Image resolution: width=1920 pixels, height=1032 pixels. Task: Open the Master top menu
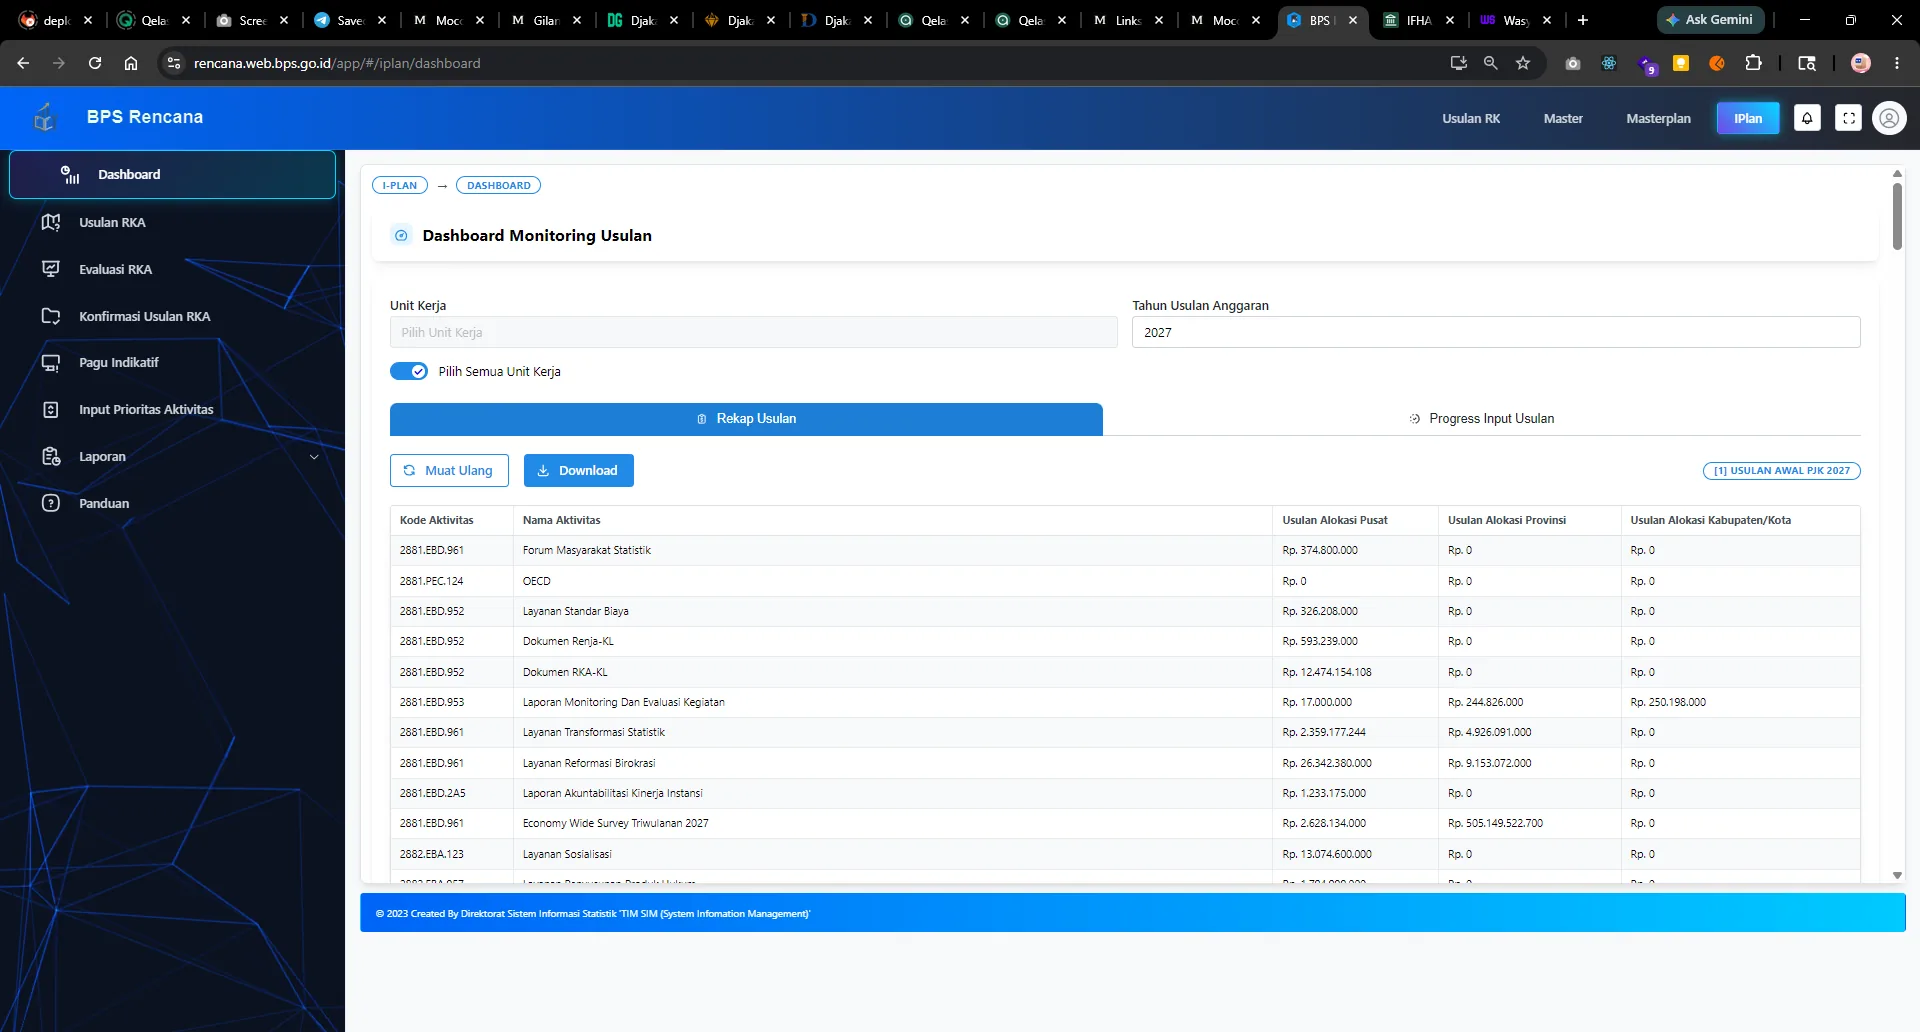coord(1563,118)
